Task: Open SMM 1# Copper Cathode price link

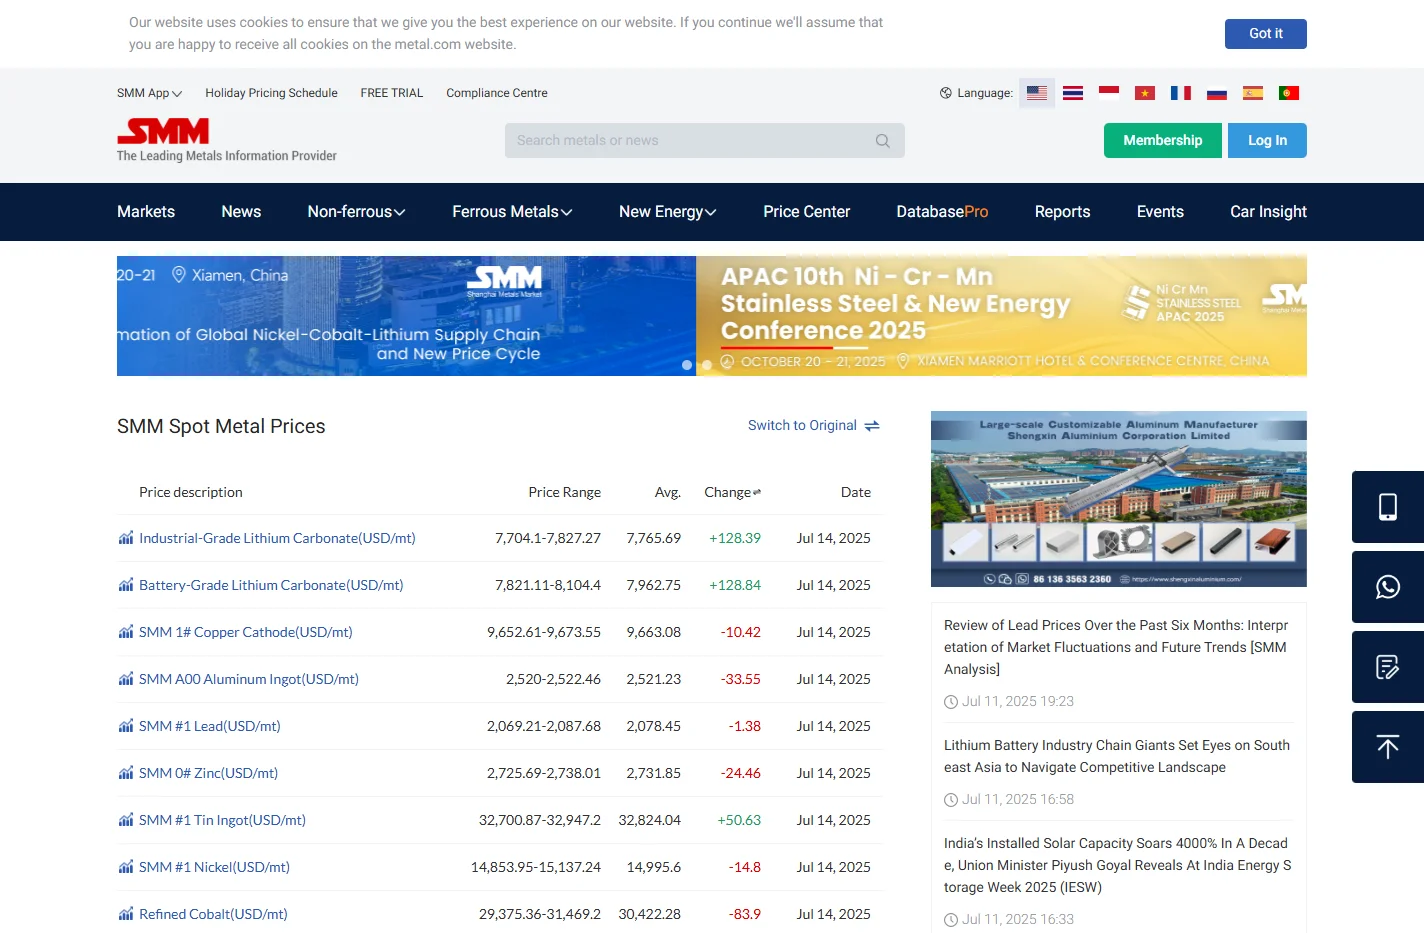Action: point(246,632)
